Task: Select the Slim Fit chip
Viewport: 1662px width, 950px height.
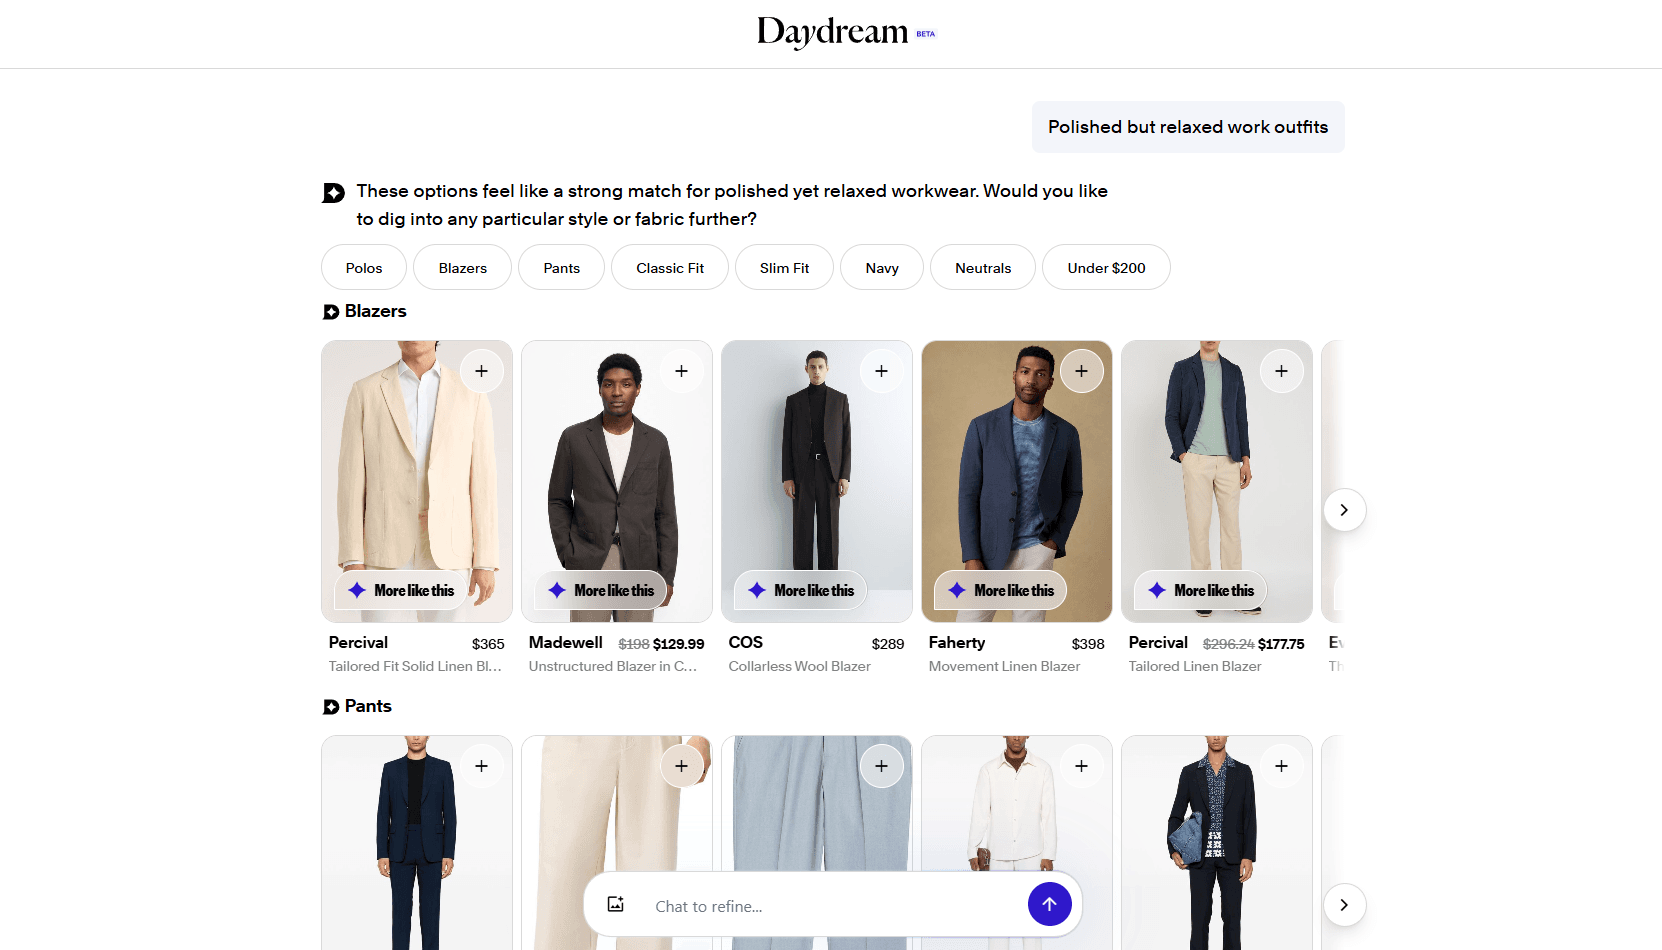Action: (784, 268)
